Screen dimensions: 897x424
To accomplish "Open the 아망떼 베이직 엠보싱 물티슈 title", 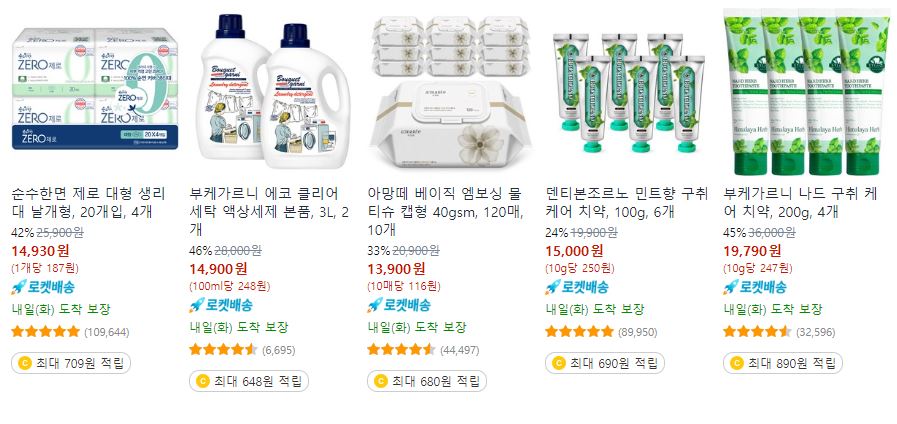I will (444, 212).
